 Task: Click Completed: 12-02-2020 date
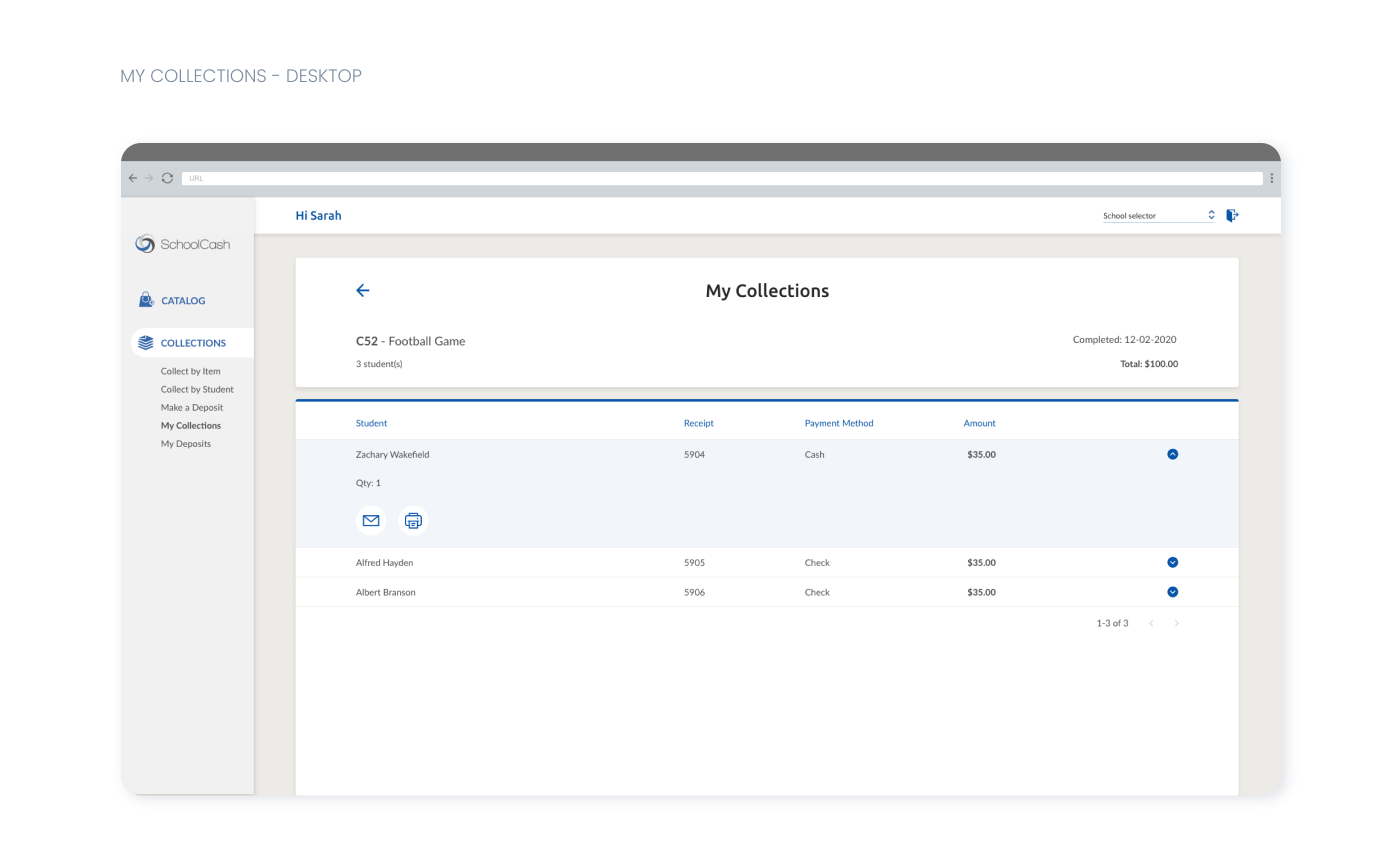pyautogui.click(x=1125, y=340)
